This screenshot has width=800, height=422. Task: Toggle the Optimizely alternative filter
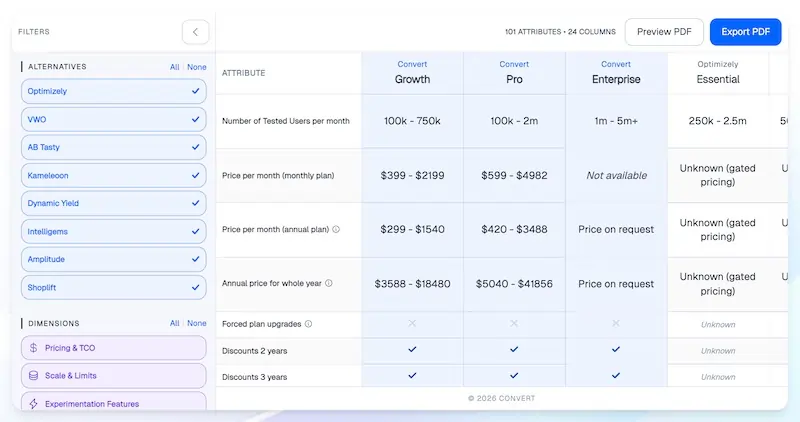tap(114, 91)
